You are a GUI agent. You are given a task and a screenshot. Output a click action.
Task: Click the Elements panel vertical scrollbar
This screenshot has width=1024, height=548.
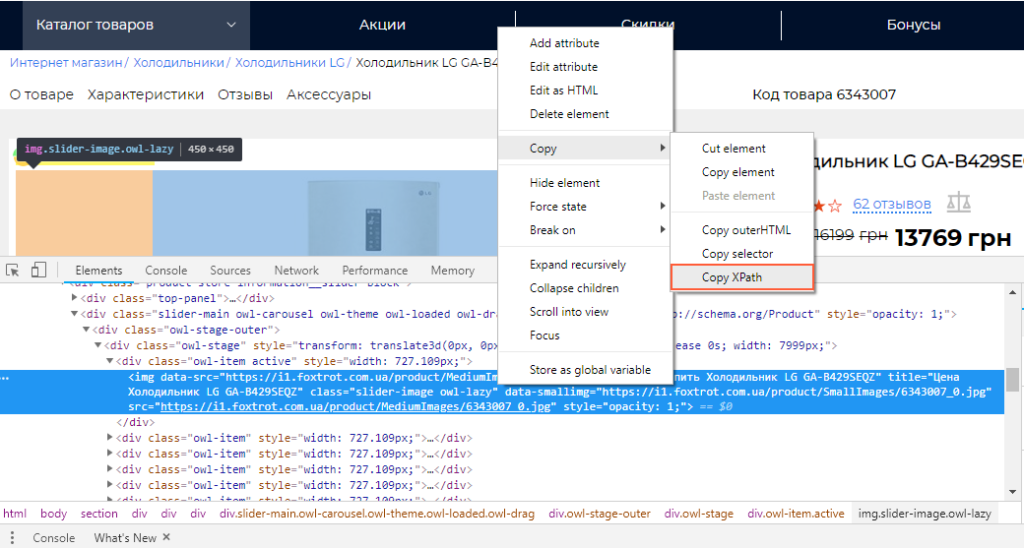click(x=1012, y=380)
